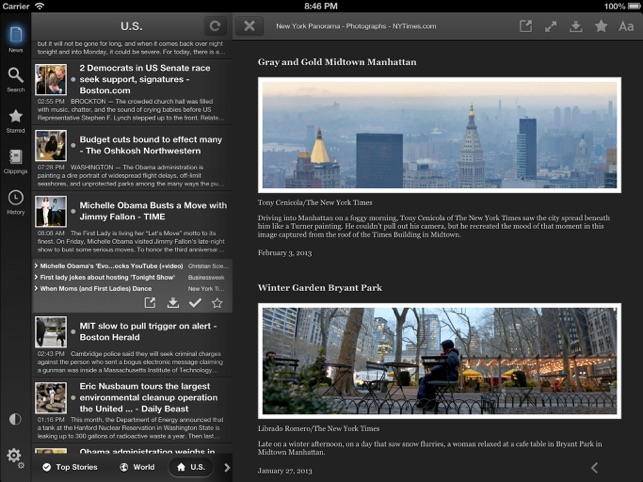Open Clippings notebook in sidebar
The image size is (643, 482).
(16, 162)
